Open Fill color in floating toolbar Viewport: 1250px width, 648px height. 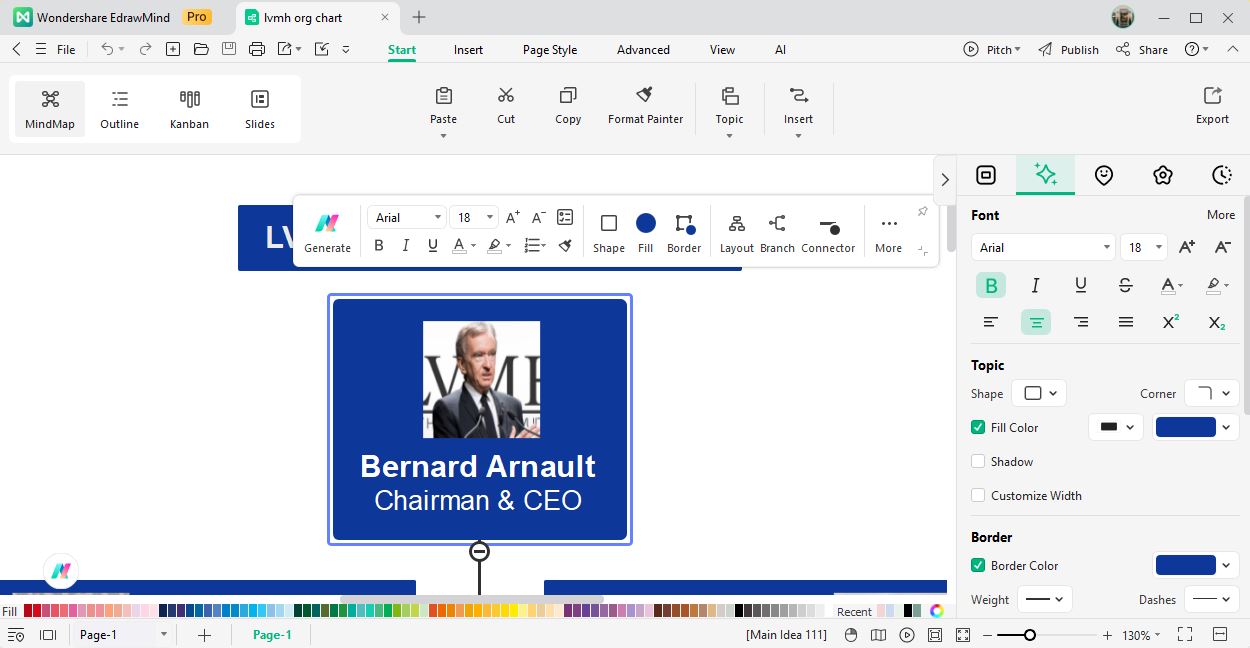pos(646,232)
